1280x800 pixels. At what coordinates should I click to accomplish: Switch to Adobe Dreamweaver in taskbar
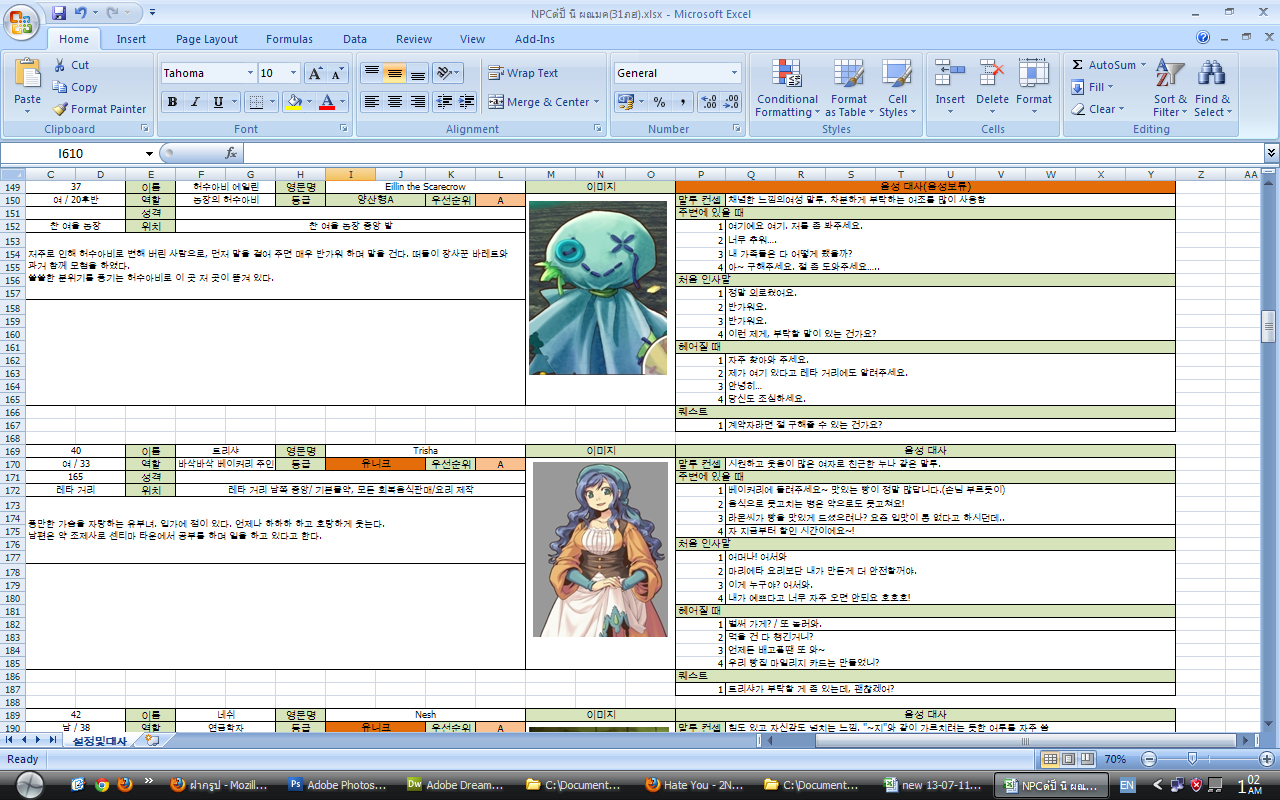[456, 785]
